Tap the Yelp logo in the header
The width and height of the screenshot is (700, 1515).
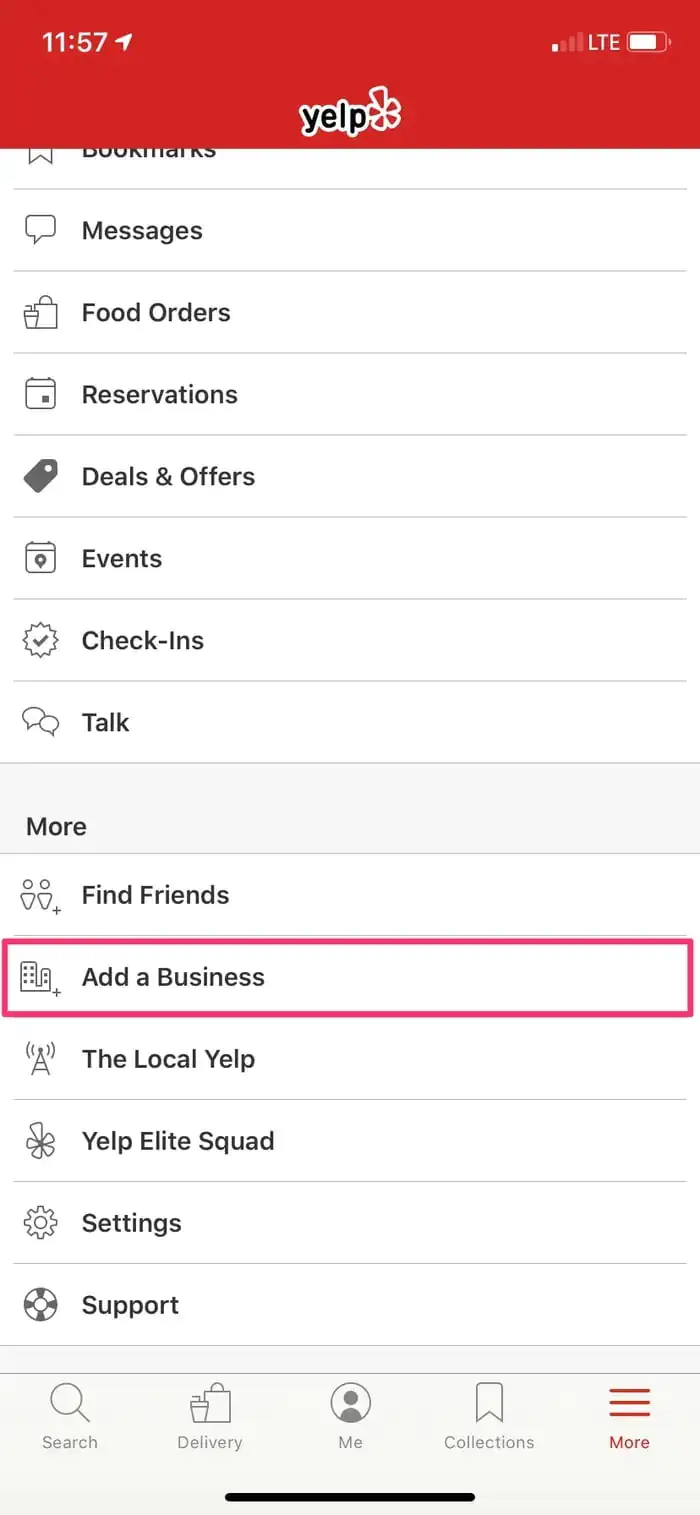point(350,112)
